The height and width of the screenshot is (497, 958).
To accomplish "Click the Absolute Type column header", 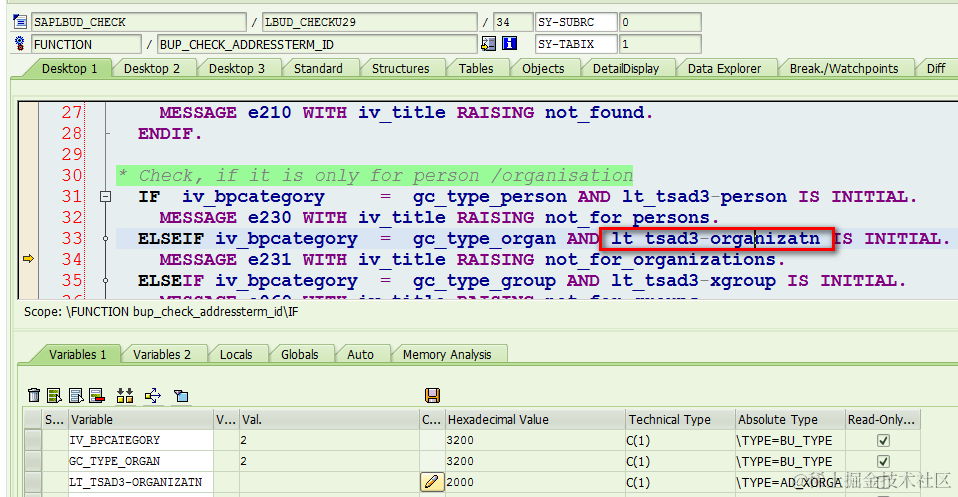I will 790,419.
